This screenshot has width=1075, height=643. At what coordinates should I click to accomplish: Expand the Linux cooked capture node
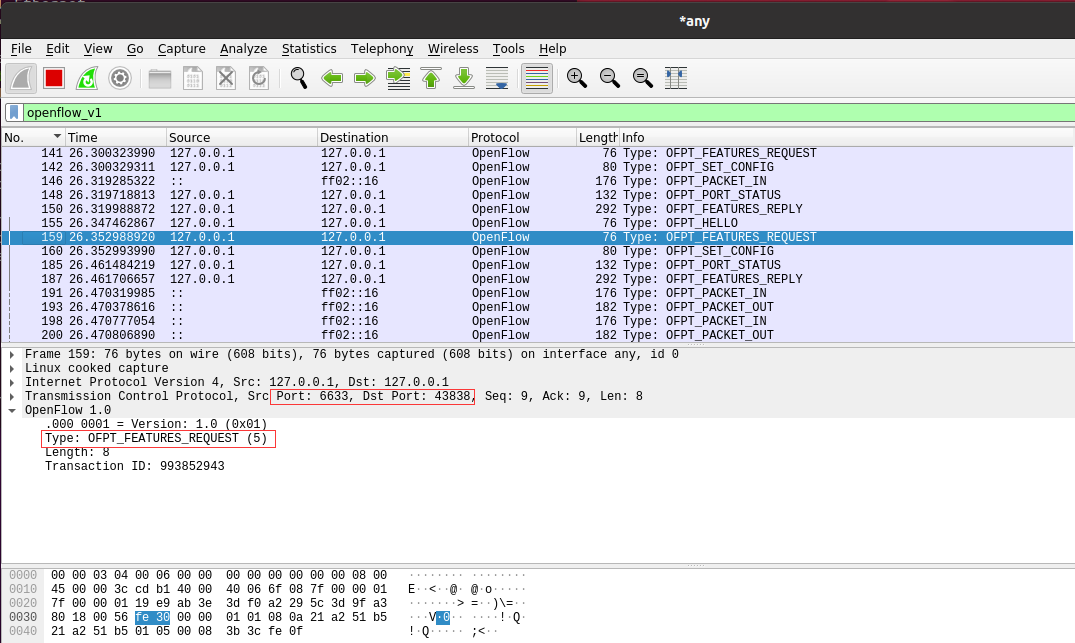[x=12, y=368]
